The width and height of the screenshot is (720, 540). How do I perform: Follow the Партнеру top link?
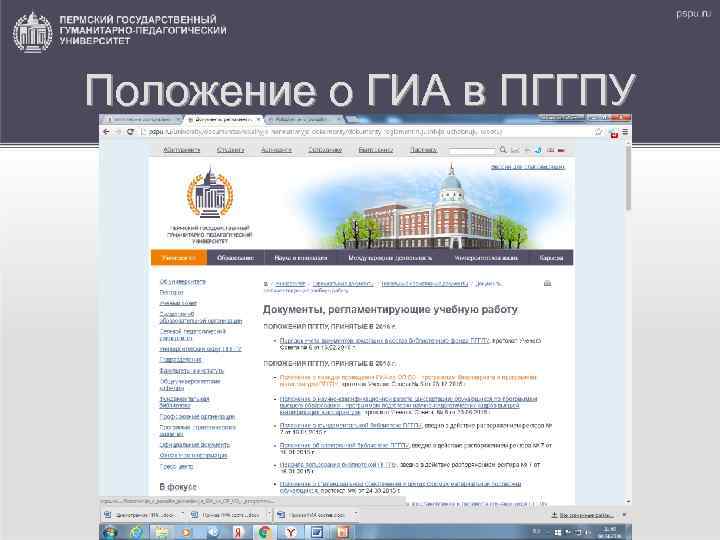[423, 150]
